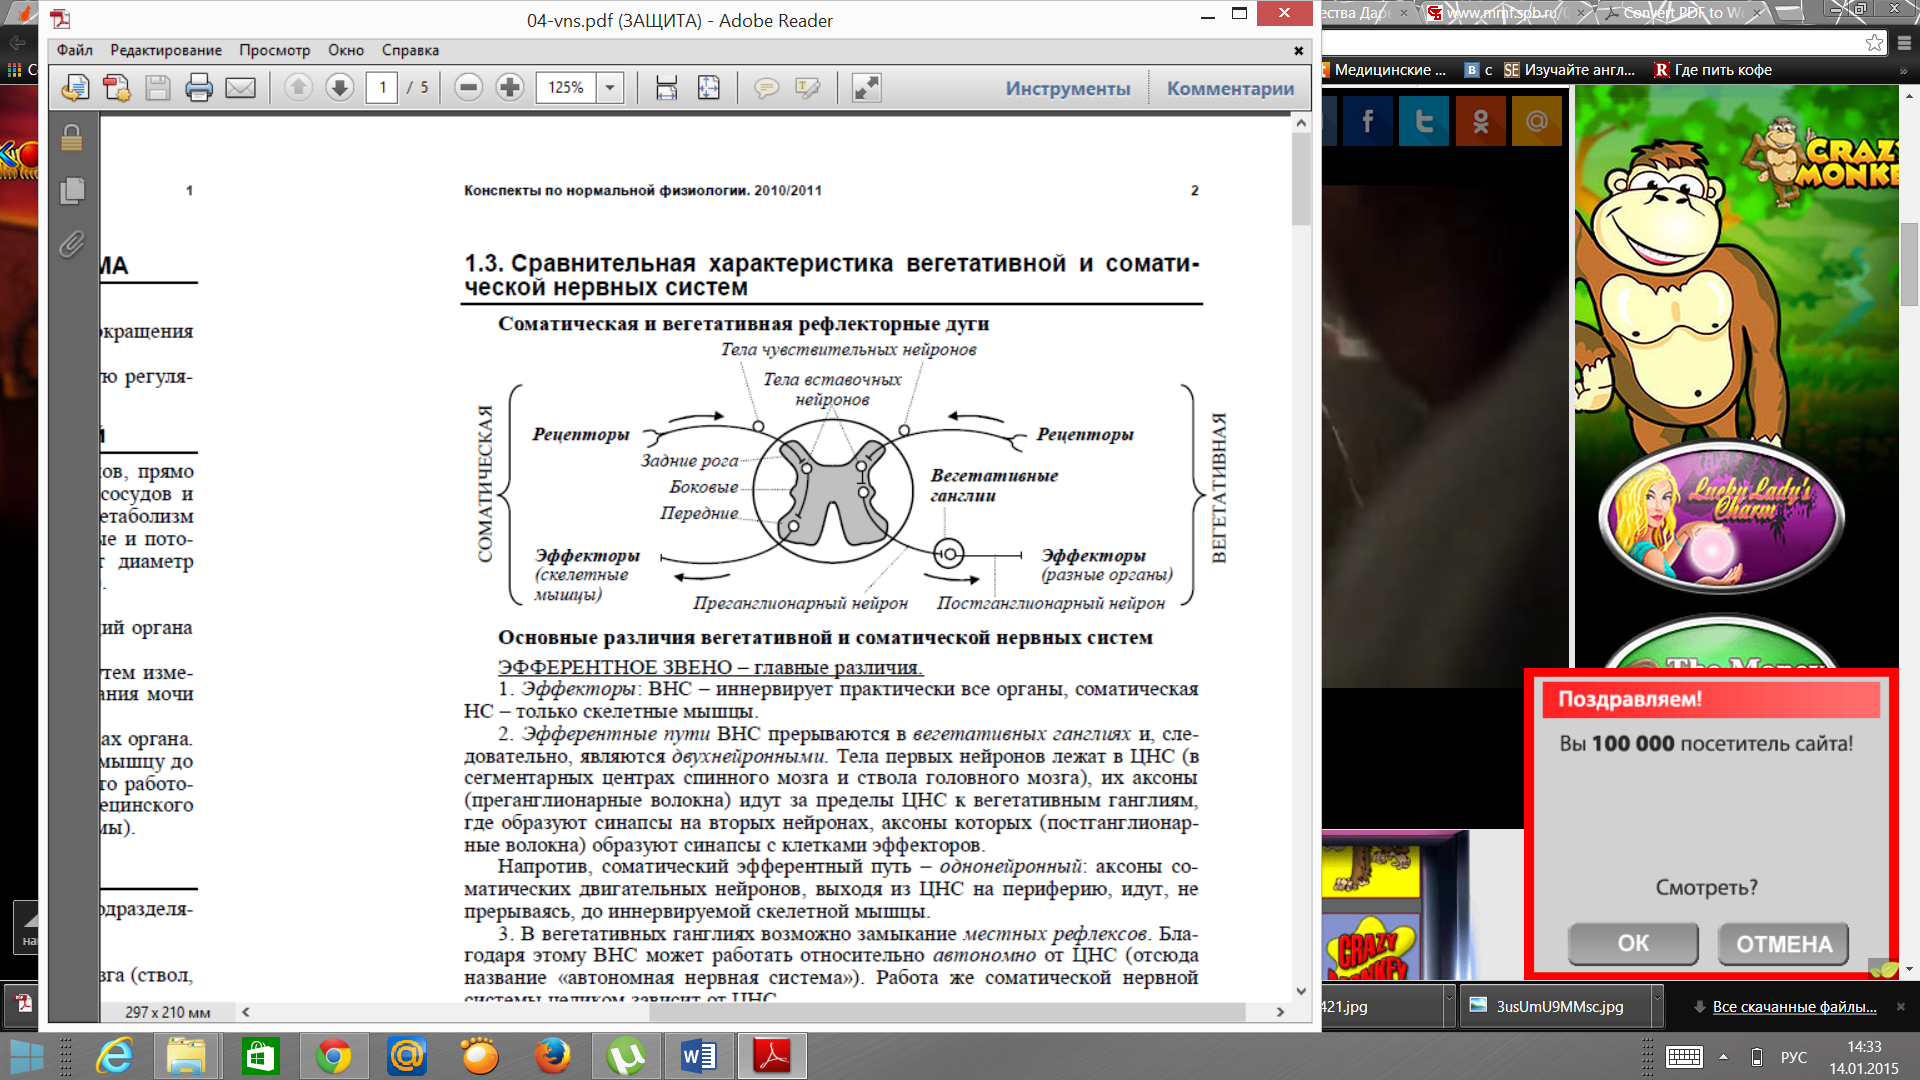Click the Create PDF online icon
This screenshot has width=1920, height=1080.
116,88
